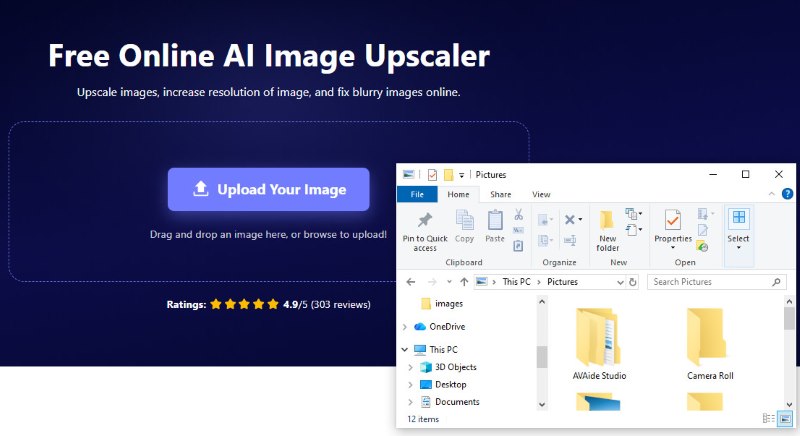Screen dimensions: 800x436
Task: Click Pin to Quick access icon
Action: point(424,220)
